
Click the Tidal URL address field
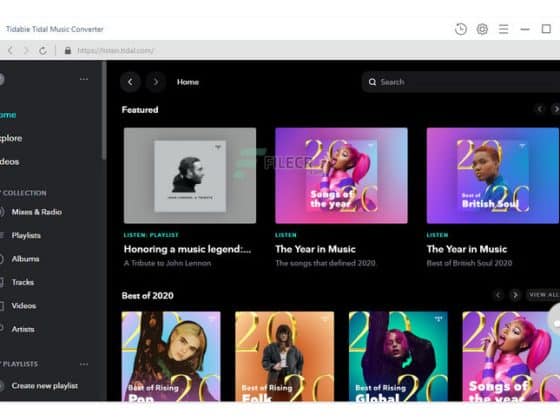pos(115,50)
